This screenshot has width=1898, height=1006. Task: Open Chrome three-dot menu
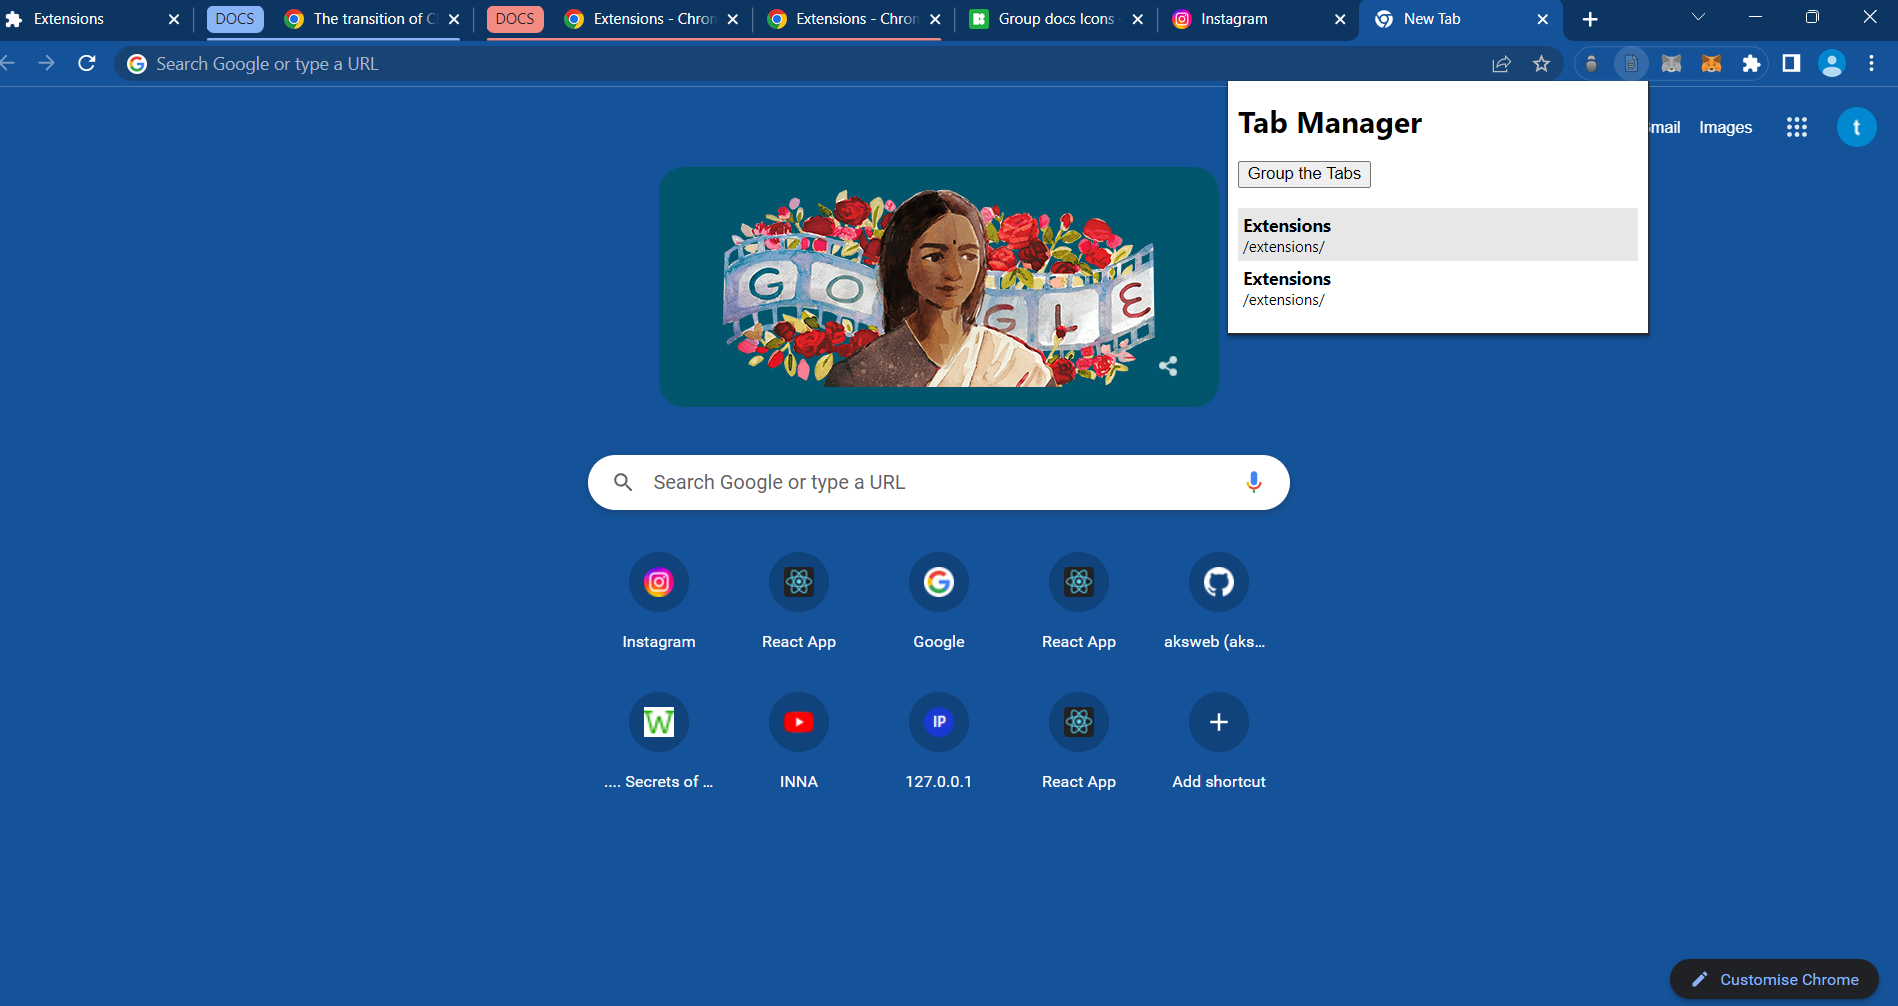tap(1871, 64)
